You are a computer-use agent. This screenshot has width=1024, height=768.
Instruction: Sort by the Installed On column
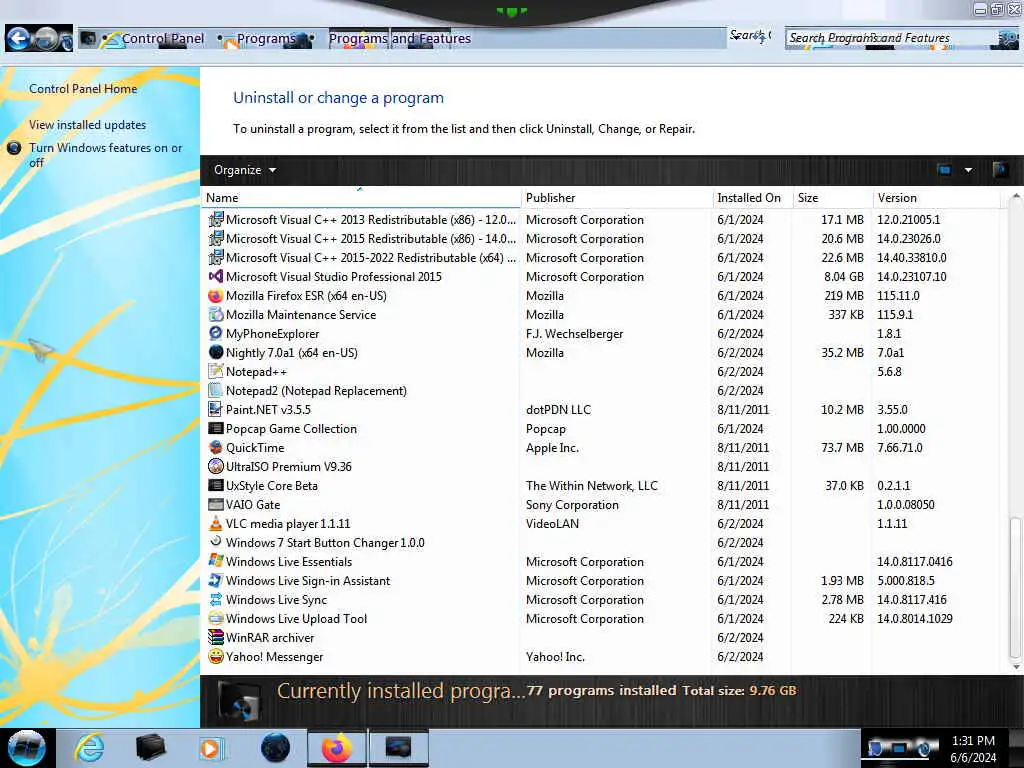click(x=752, y=198)
